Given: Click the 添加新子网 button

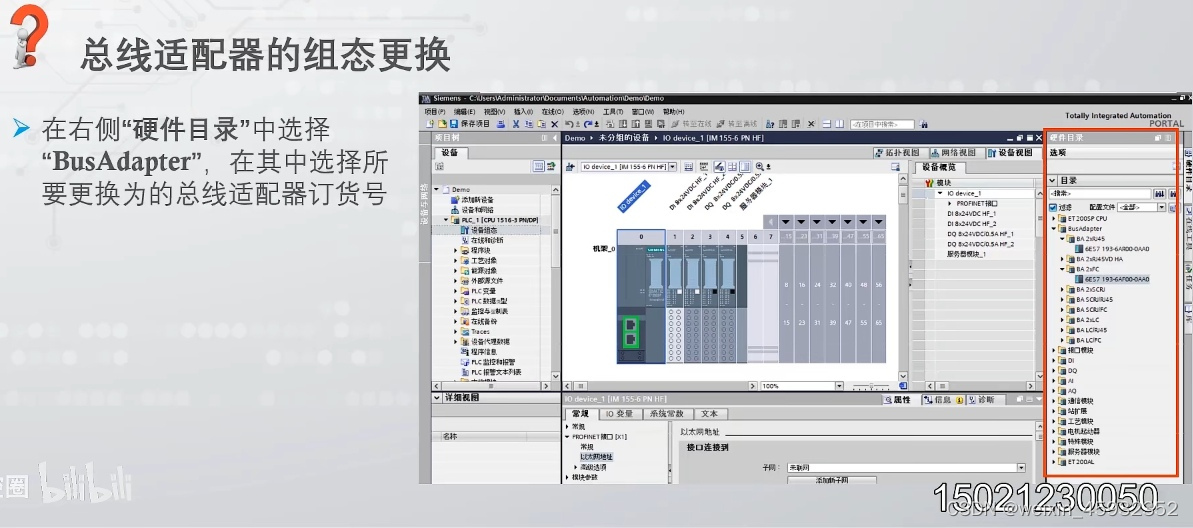Looking at the screenshot, I should click(832, 481).
